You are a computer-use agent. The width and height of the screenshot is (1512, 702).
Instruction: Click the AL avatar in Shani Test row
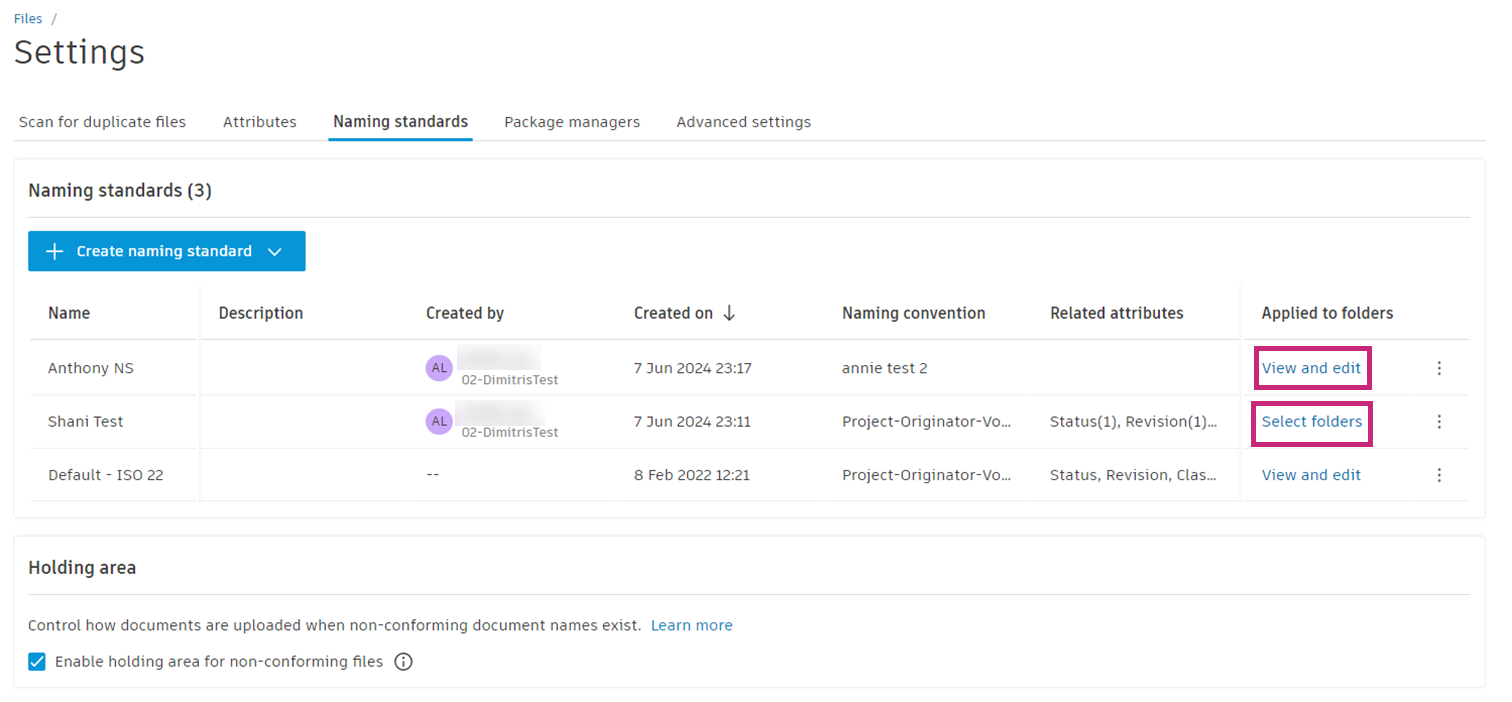(439, 421)
